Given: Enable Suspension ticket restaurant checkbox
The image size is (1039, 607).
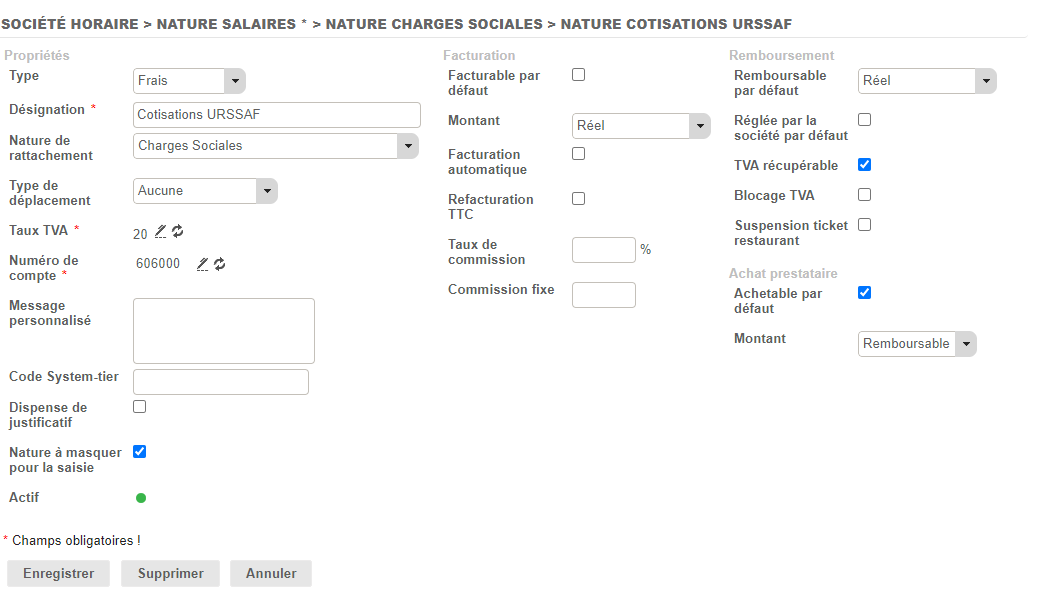Looking at the screenshot, I should [x=865, y=225].
